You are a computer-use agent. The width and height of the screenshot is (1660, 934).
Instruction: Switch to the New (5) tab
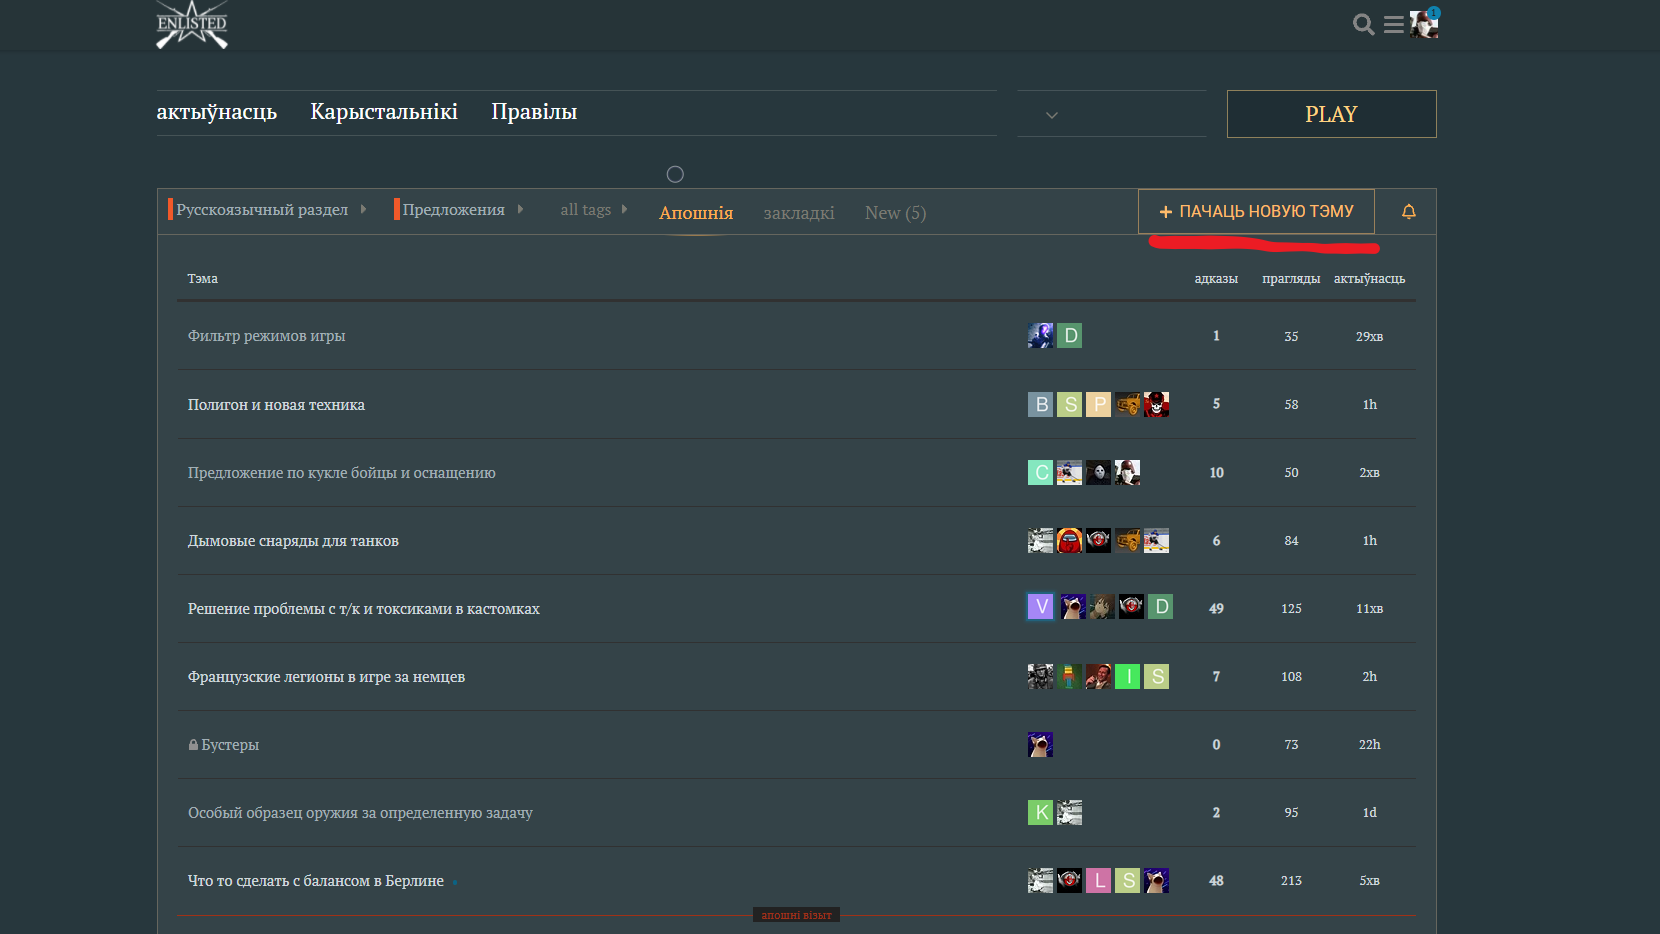tap(895, 213)
